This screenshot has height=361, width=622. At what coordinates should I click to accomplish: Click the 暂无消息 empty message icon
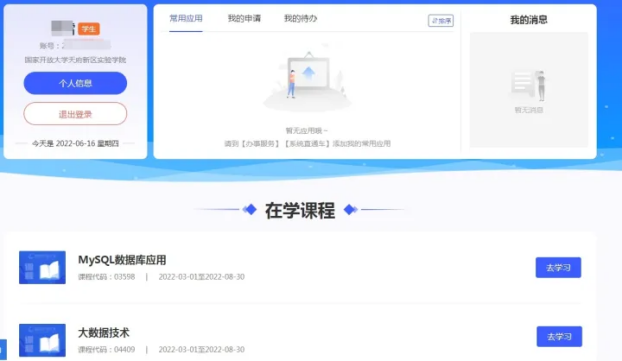[x=528, y=86]
